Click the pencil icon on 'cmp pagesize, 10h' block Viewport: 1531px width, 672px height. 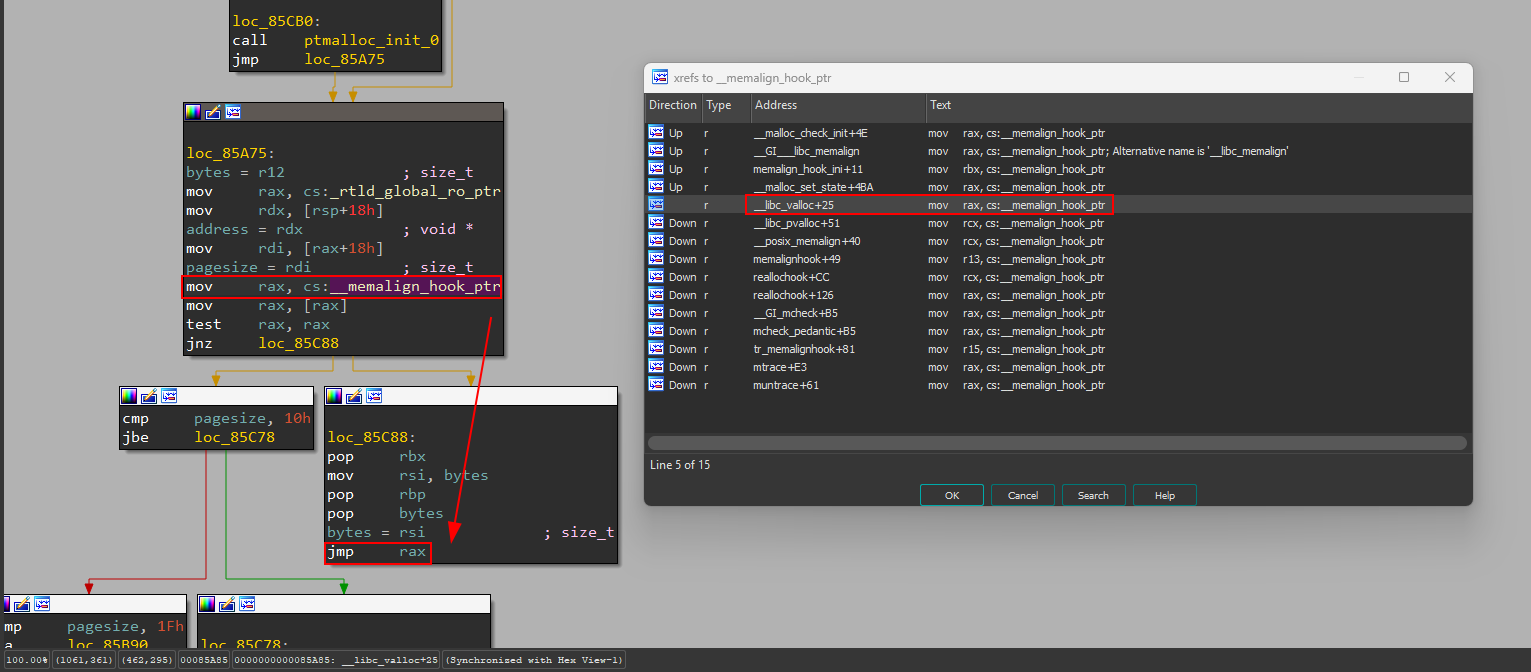(x=149, y=396)
